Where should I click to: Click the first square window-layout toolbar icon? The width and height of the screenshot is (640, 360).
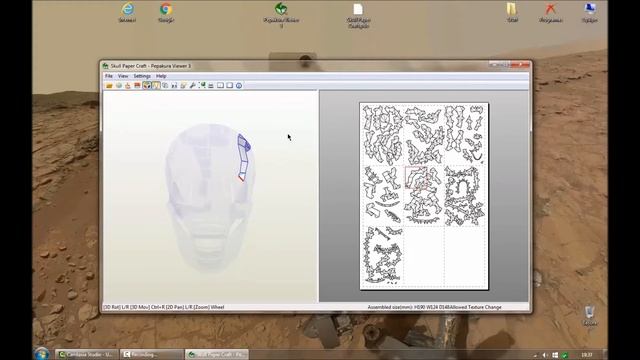pyautogui.click(x=220, y=85)
